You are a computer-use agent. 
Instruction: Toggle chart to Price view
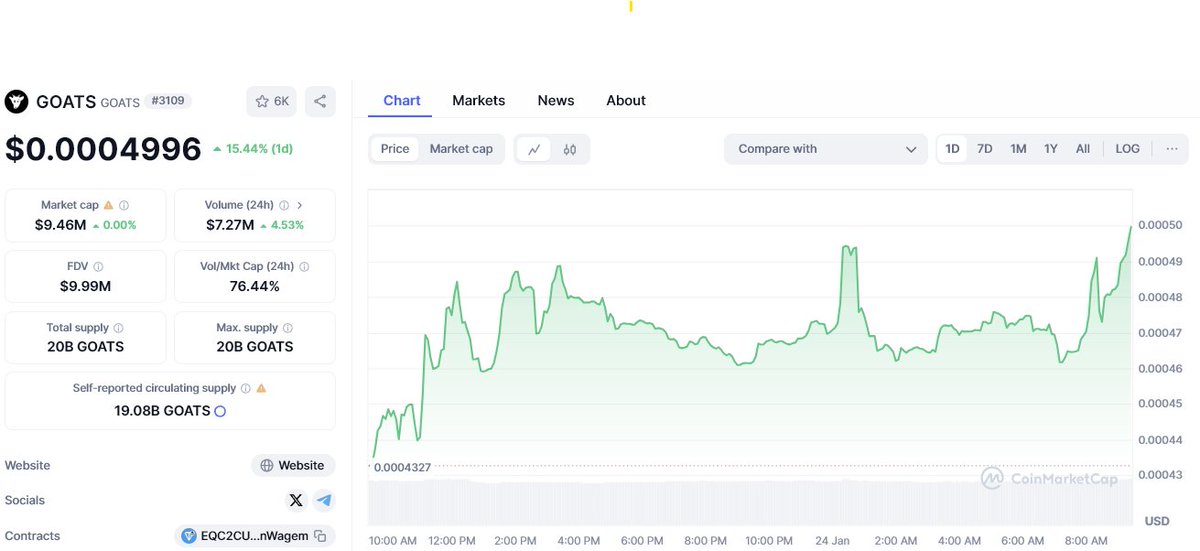395,149
